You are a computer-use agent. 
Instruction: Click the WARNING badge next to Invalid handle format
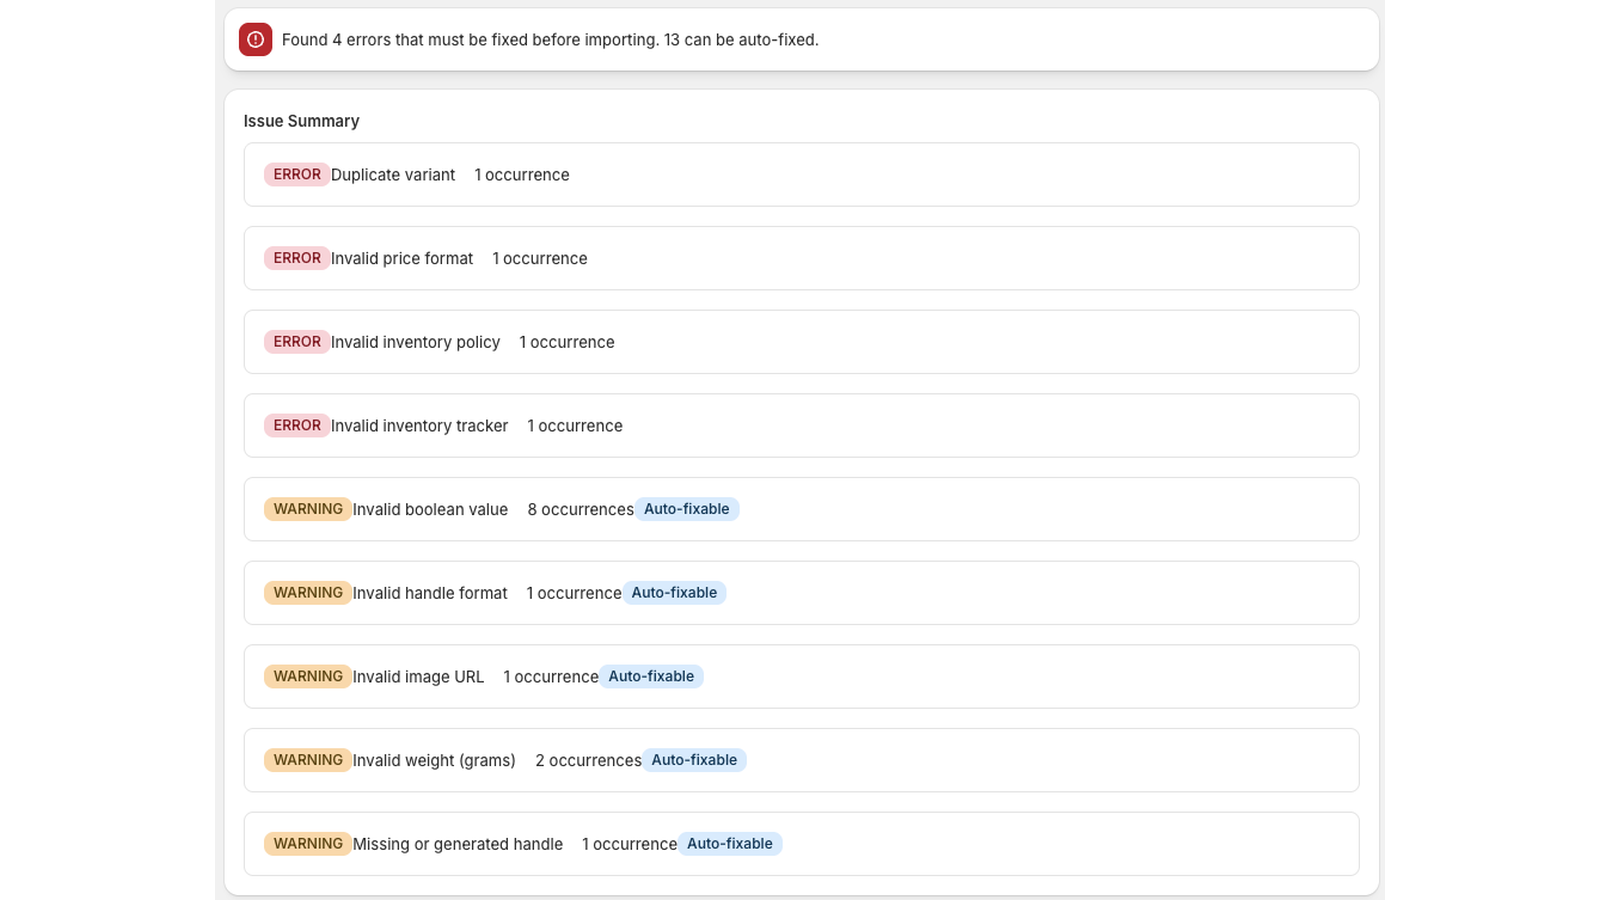tap(307, 592)
